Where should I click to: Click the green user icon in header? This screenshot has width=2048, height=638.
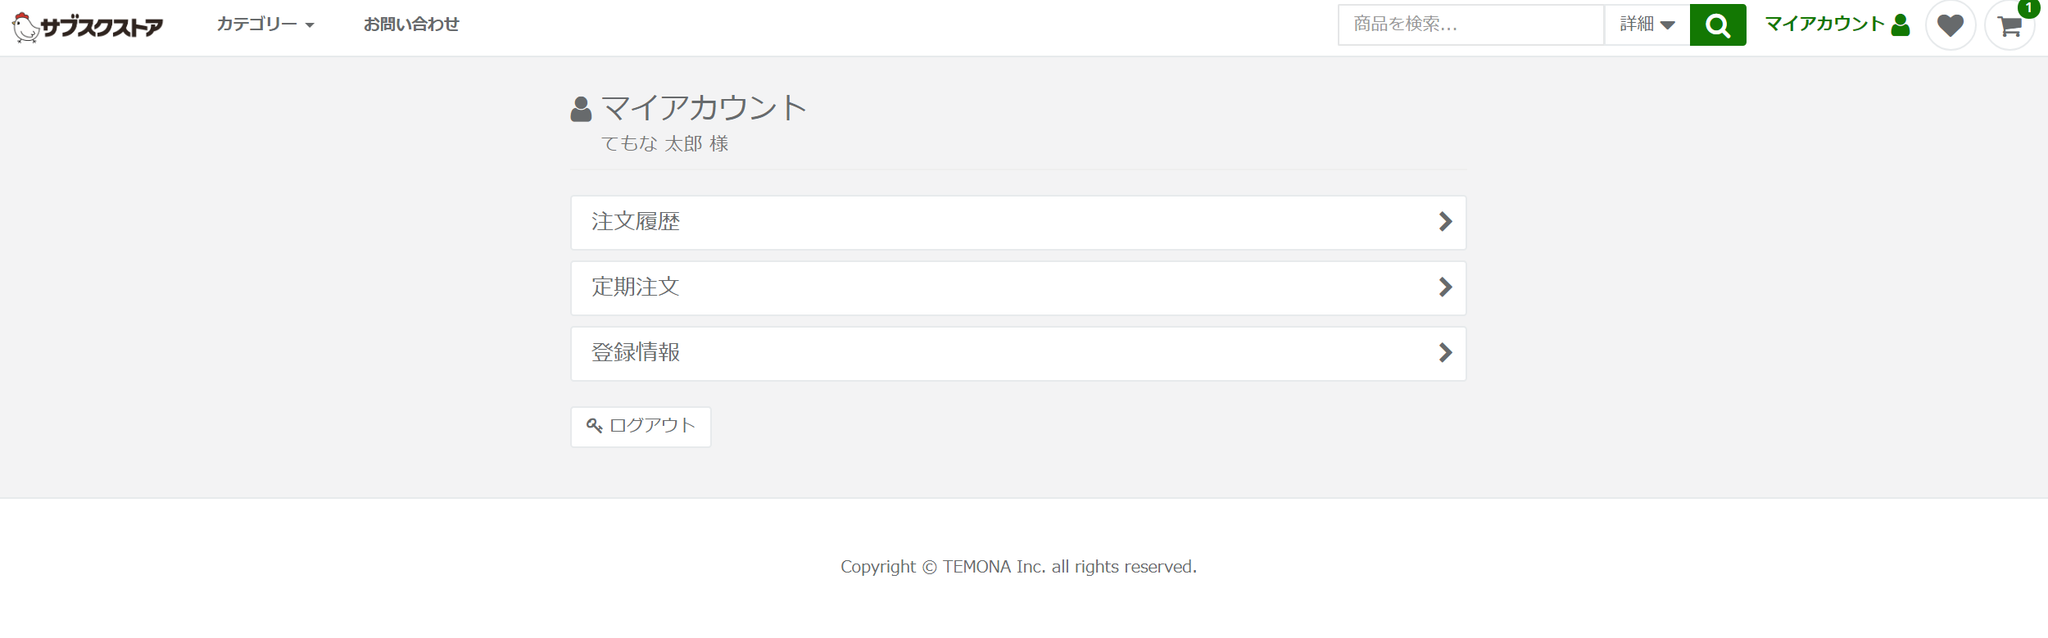point(1901,25)
